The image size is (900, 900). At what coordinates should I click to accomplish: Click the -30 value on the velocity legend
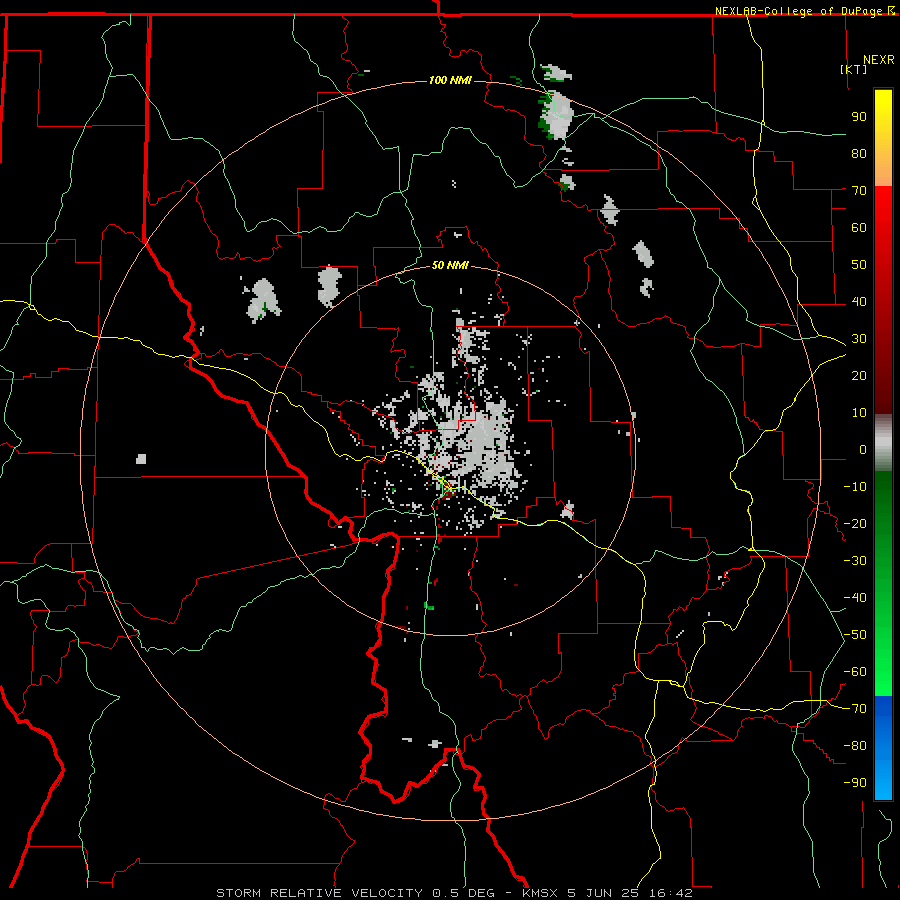pyautogui.click(x=855, y=561)
